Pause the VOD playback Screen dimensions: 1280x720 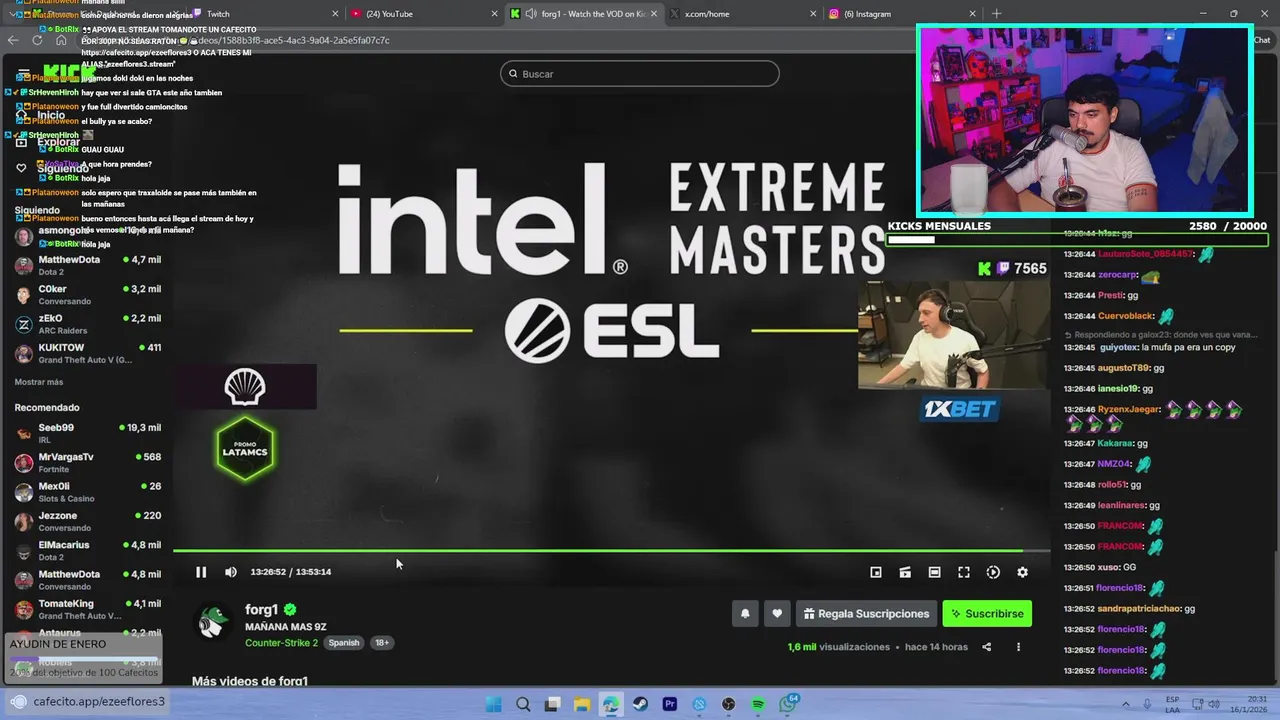pyautogui.click(x=201, y=572)
